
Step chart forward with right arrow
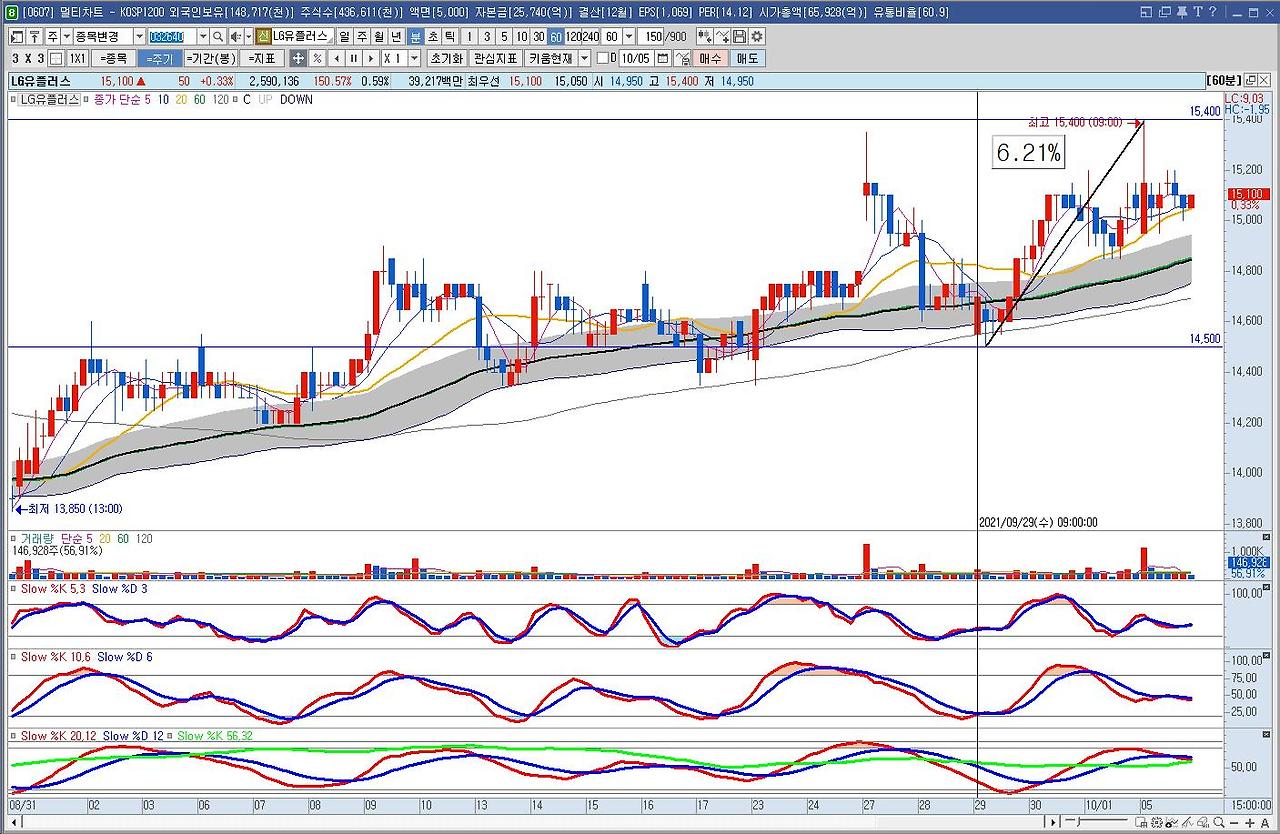pos(372,58)
